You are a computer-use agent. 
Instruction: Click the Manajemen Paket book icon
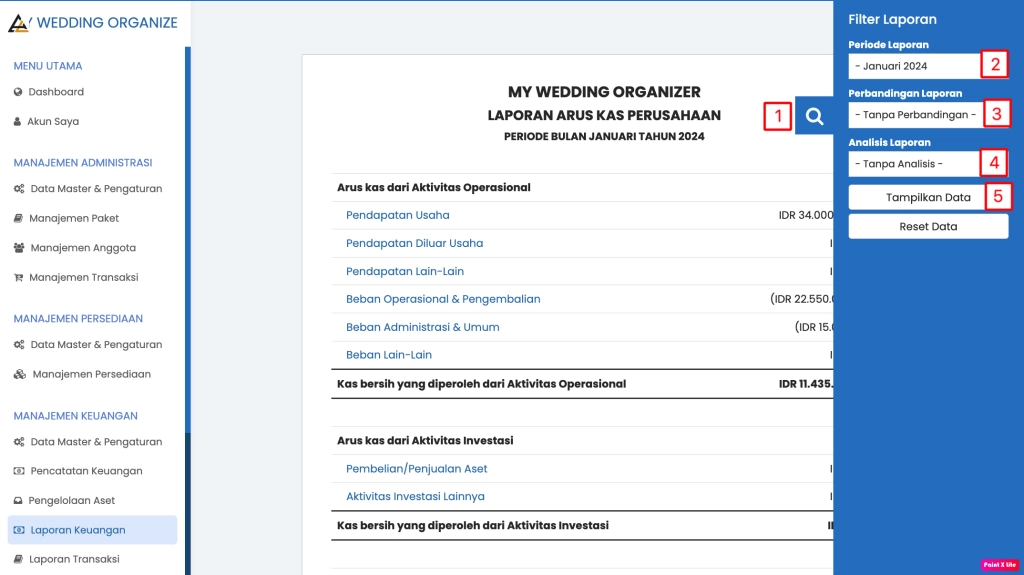pos(19,218)
